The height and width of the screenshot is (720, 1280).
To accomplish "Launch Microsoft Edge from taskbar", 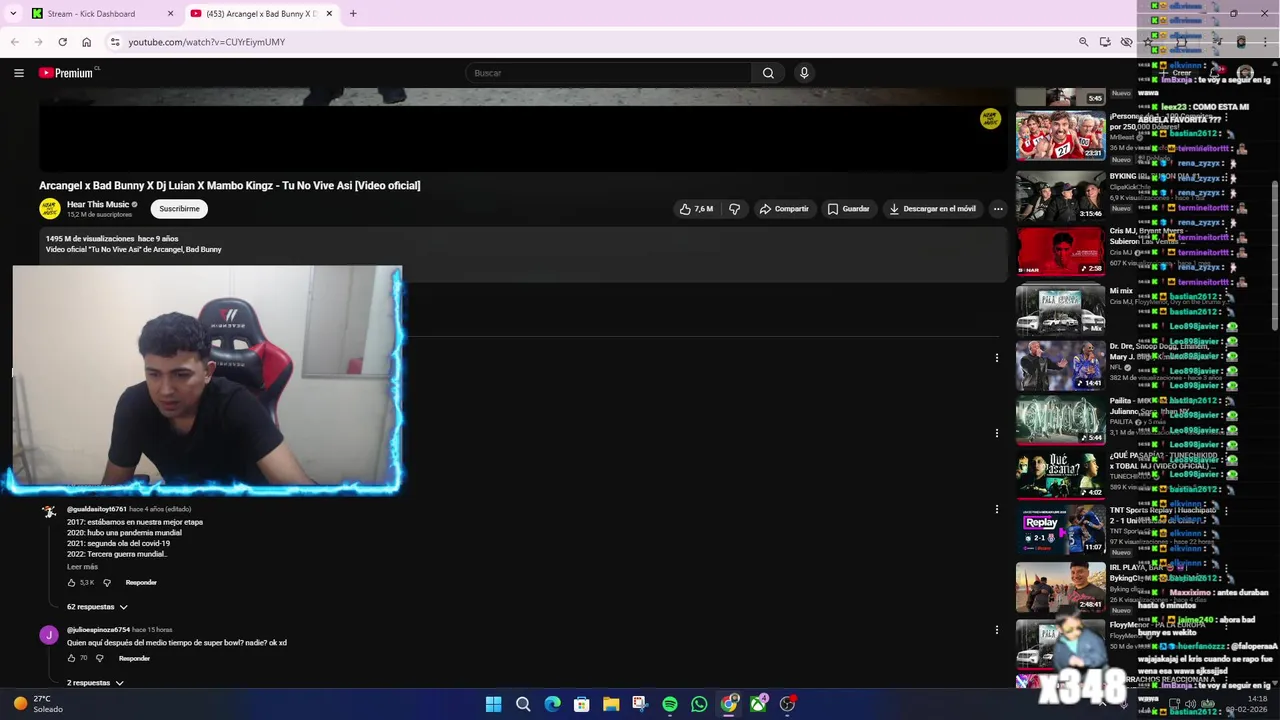I will coord(552,704).
